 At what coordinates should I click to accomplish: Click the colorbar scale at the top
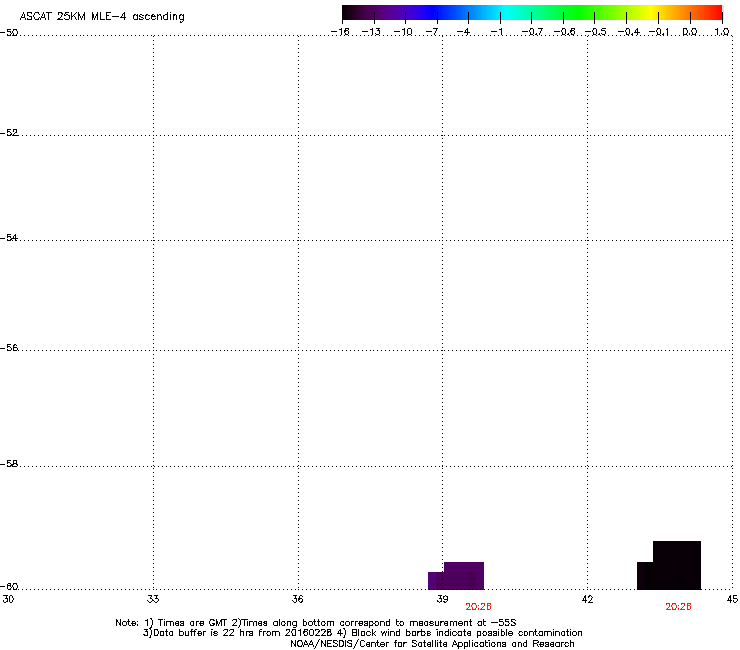pos(532,13)
